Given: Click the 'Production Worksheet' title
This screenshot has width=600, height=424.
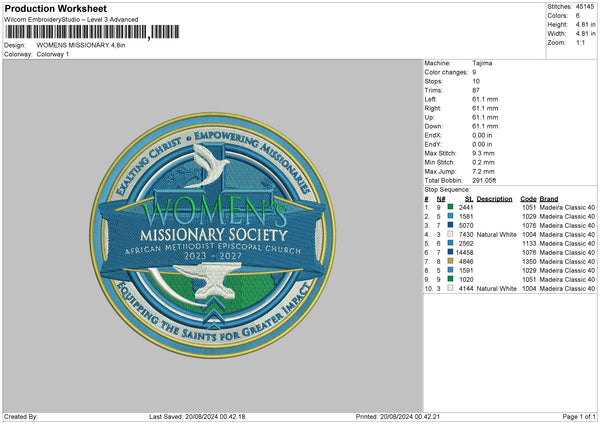Looking at the screenshot, I should [x=56, y=8].
